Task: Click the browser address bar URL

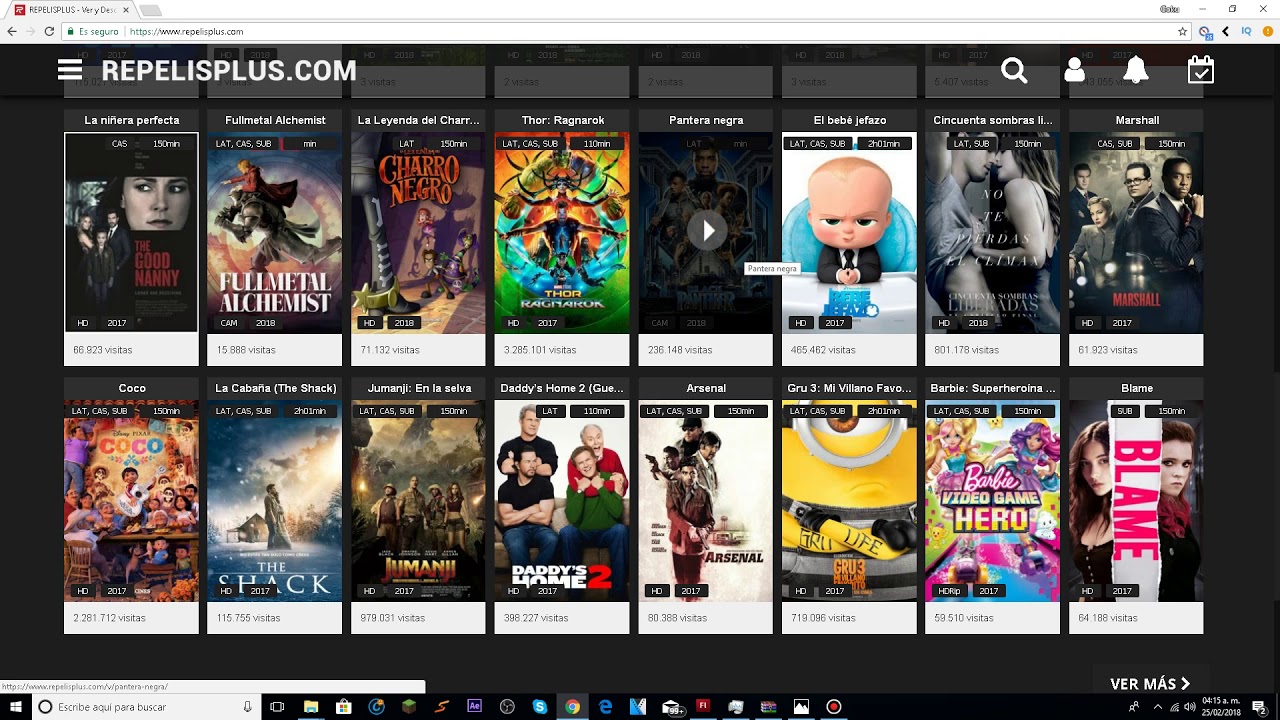Action: click(x=186, y=32)
